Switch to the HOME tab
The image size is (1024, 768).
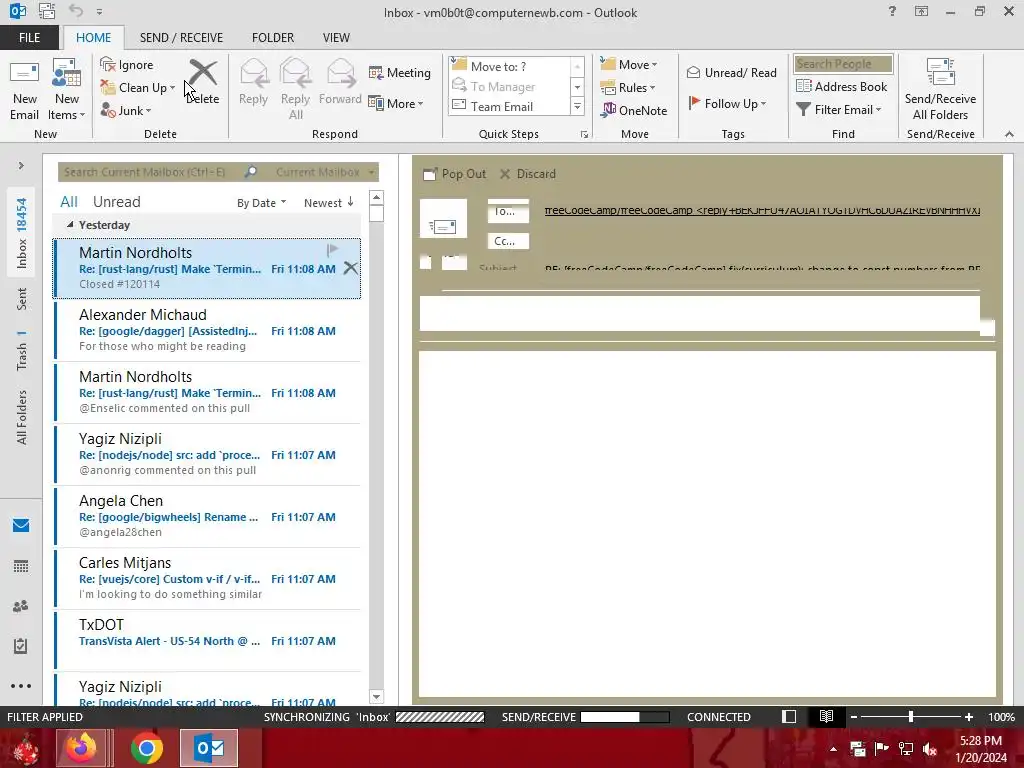(x=93, y=38)
